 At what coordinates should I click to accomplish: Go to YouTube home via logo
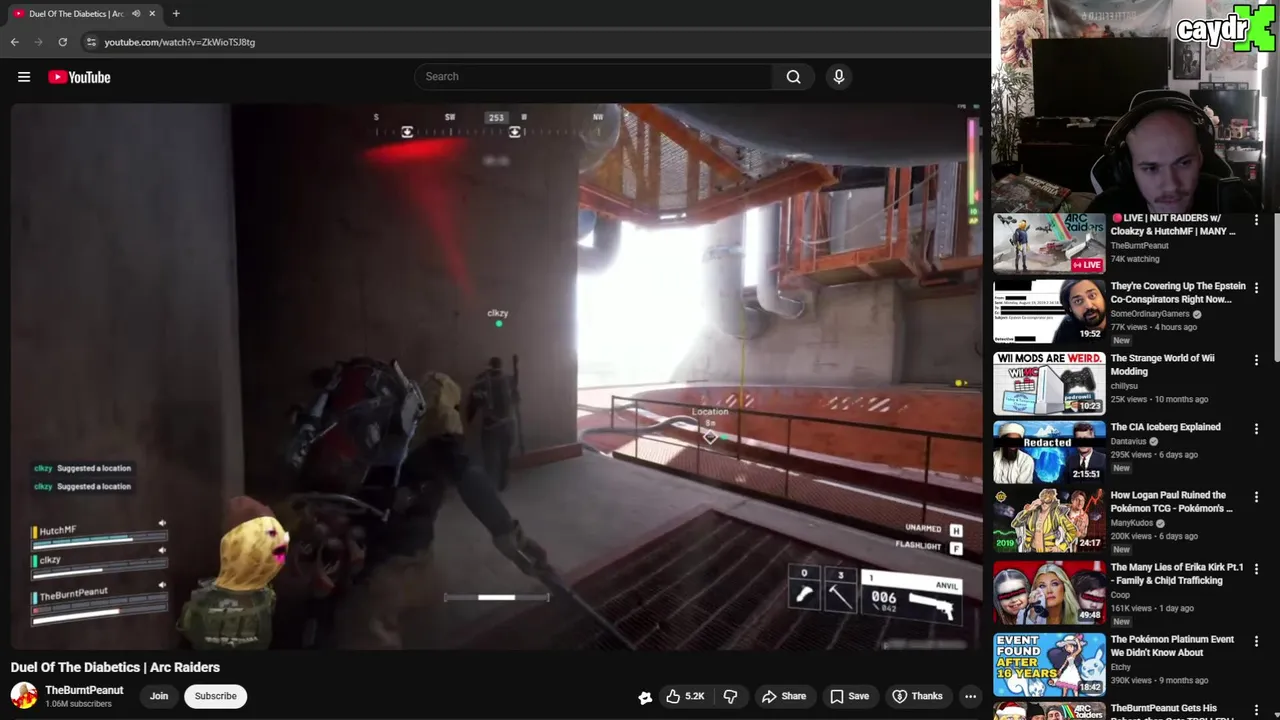point(79,77)
